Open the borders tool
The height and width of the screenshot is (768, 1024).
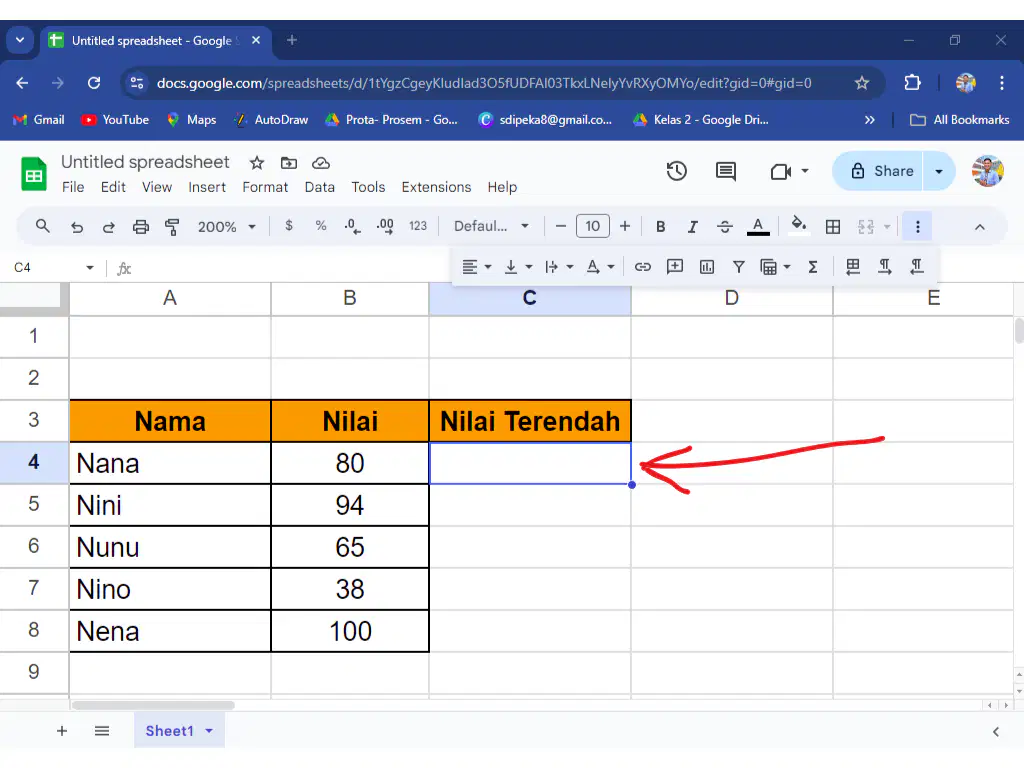click(x=833, y=227)
